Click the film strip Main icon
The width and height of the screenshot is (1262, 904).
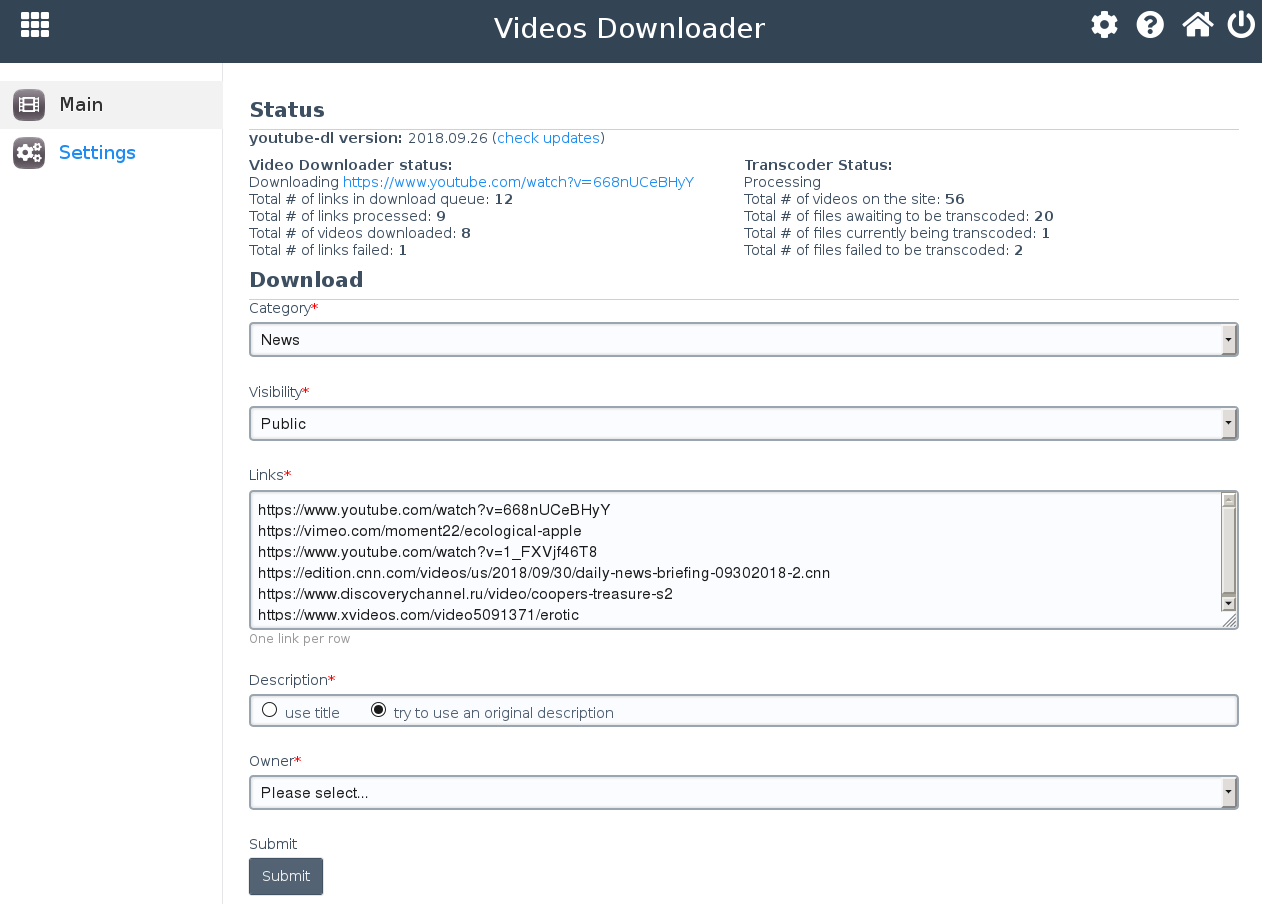pyautogui.click(x=29, y=105)
